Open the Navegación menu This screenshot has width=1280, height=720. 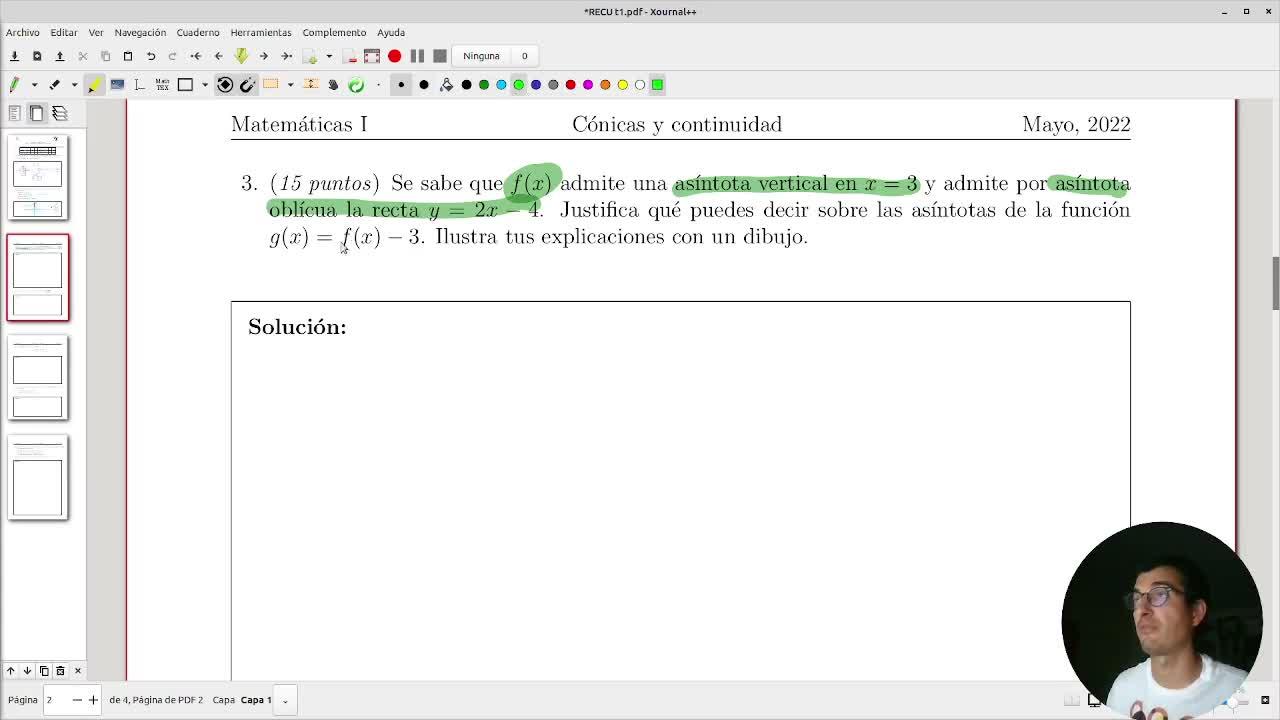[x=140, y=32]
